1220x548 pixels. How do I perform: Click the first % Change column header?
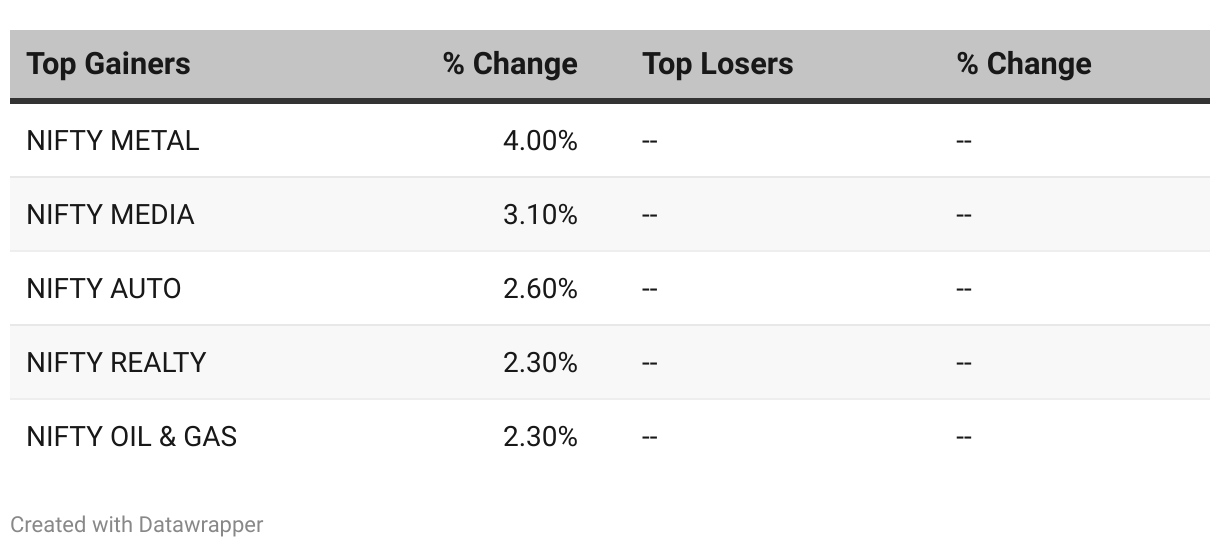pyautogui.click(x=510, y=64)
